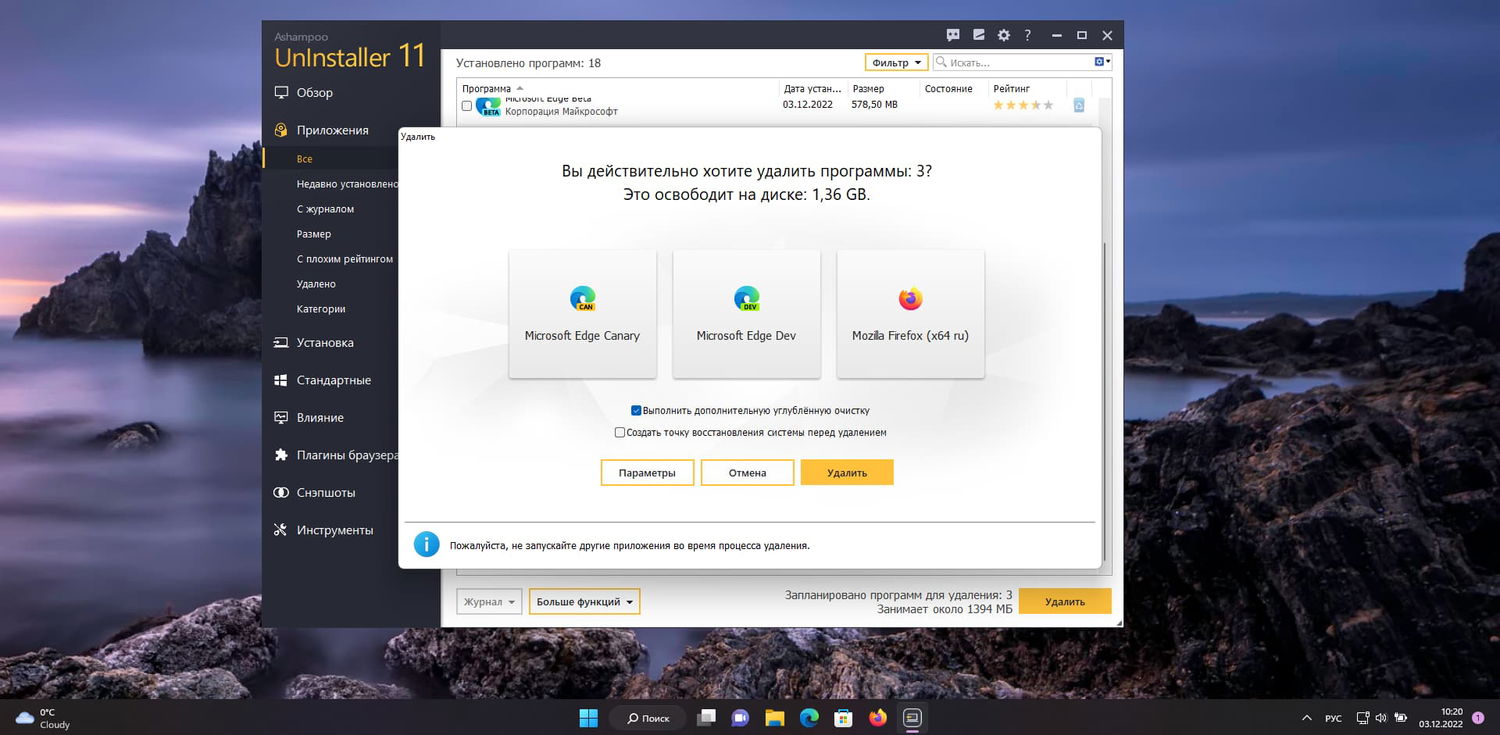
Task: Open the Windows Start button
Action: (x=588, y=717)
